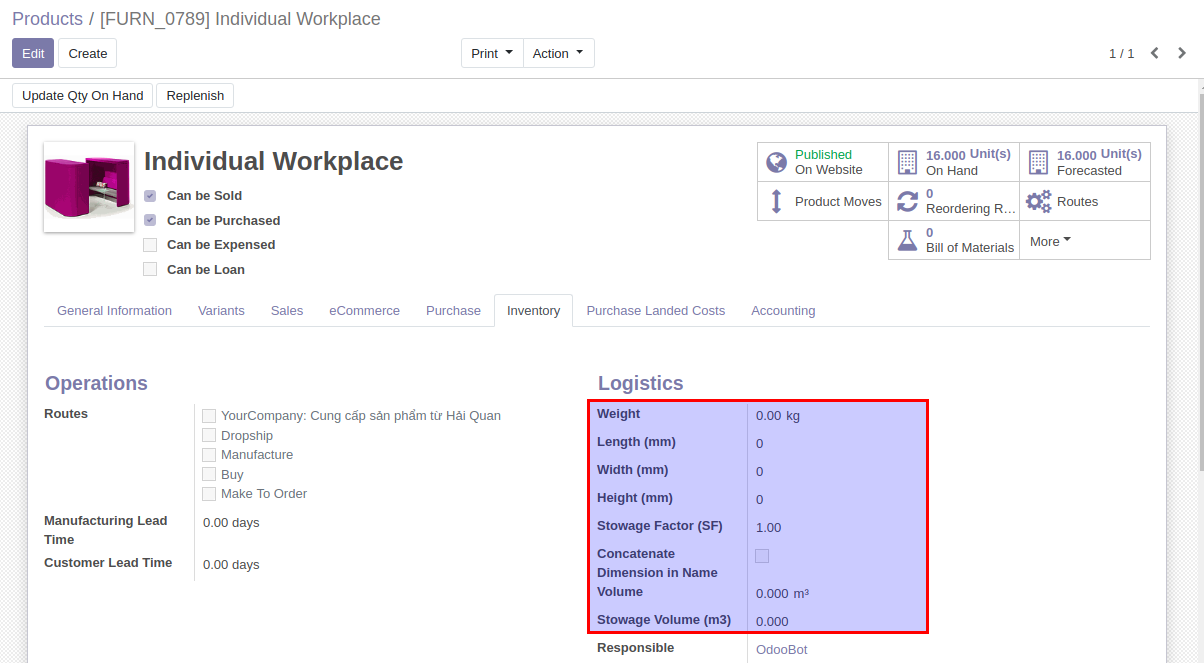
Task: Click the building icon for On Hand units
Action: pyautogui.click(x=907, y=162)
